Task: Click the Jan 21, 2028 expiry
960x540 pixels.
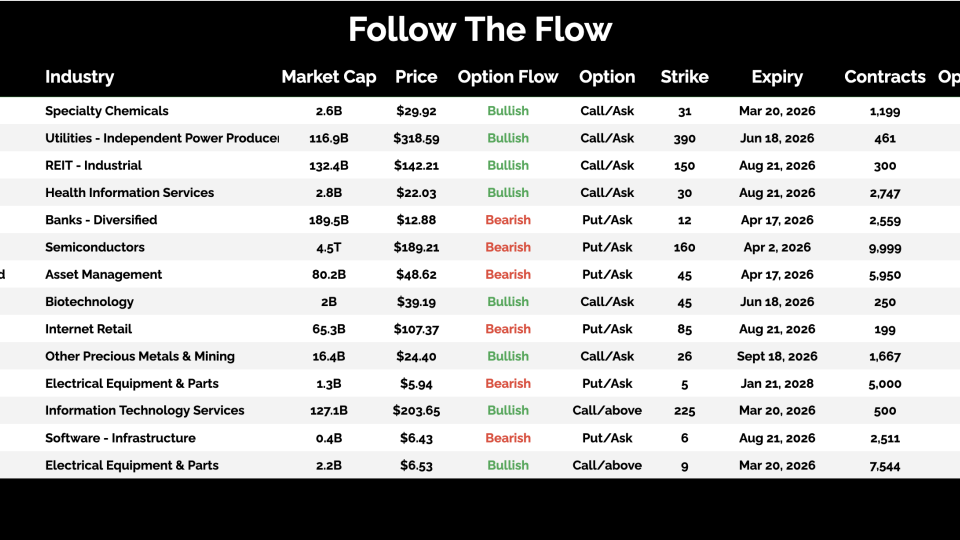Action: pos(777,383)
